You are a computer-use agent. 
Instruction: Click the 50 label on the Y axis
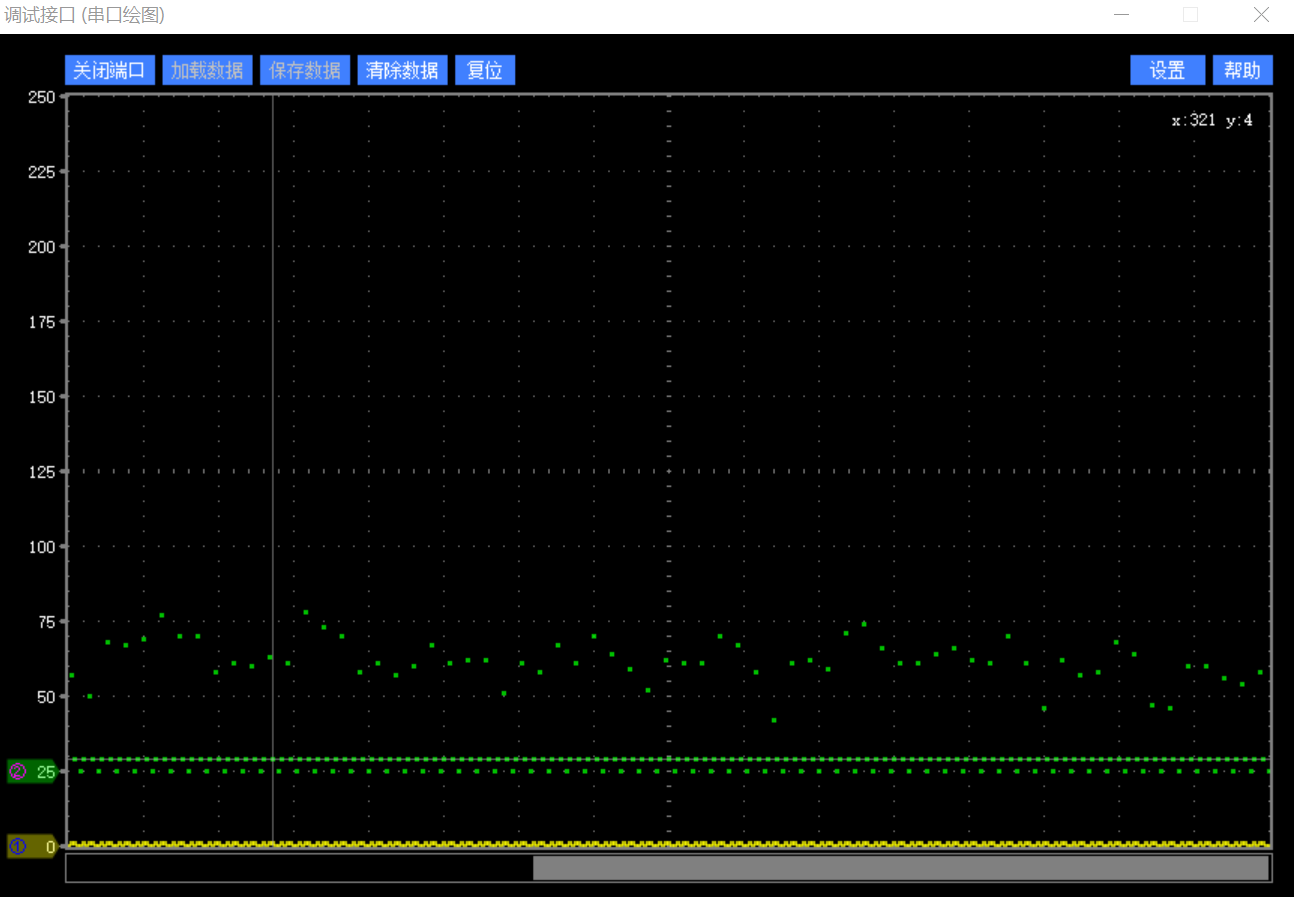tap(45, 697)
